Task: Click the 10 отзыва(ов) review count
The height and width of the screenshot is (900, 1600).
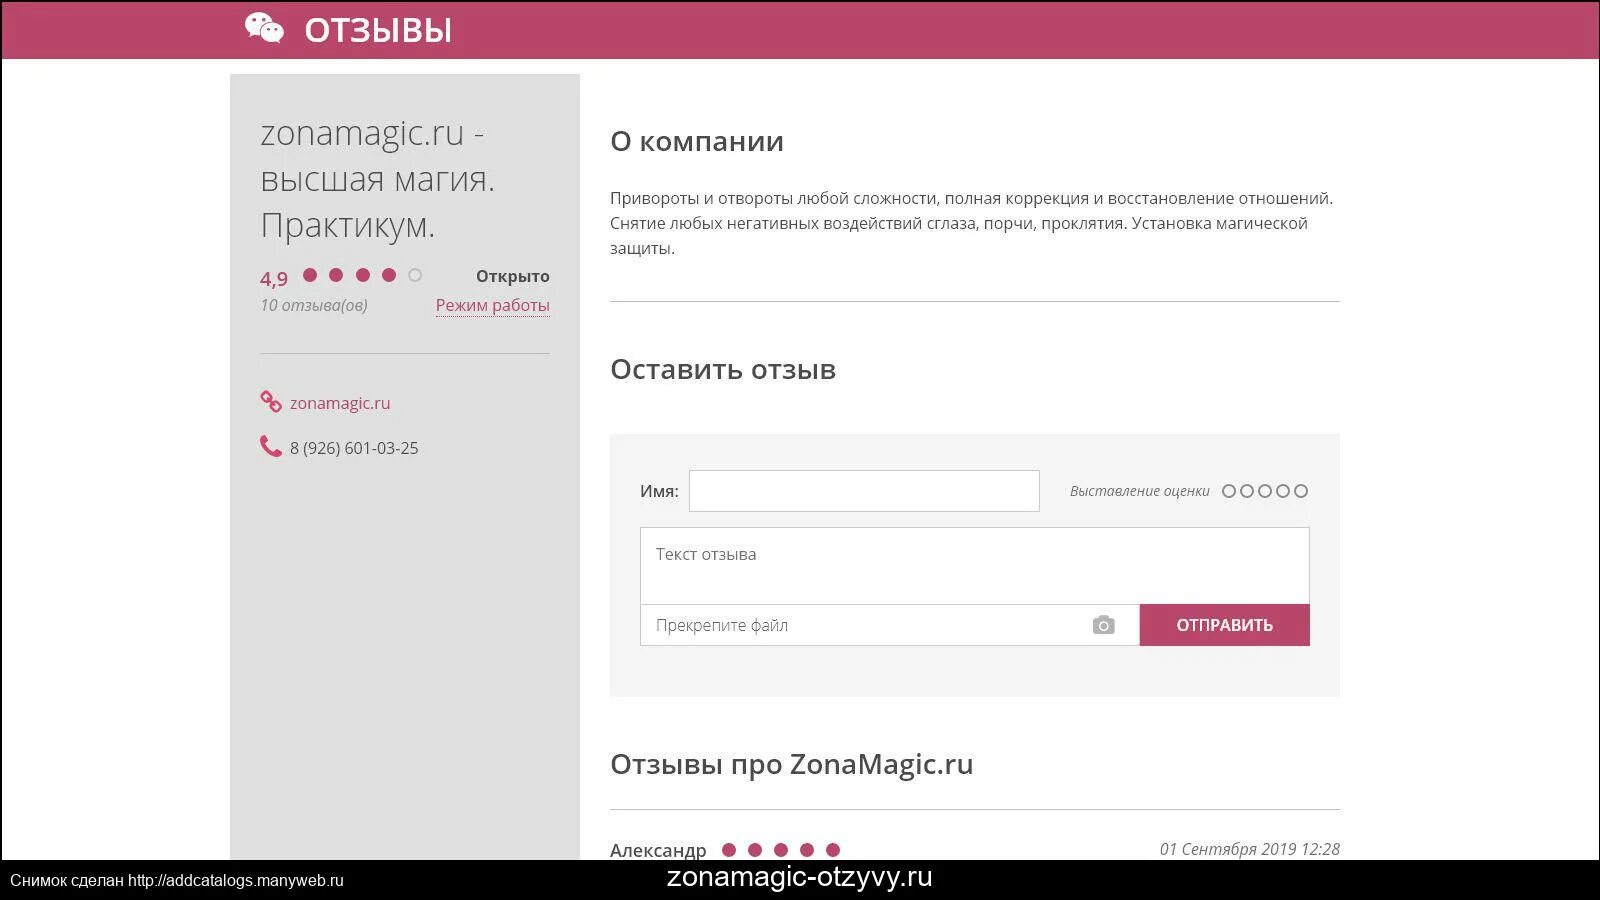Action: coord(314,305)
